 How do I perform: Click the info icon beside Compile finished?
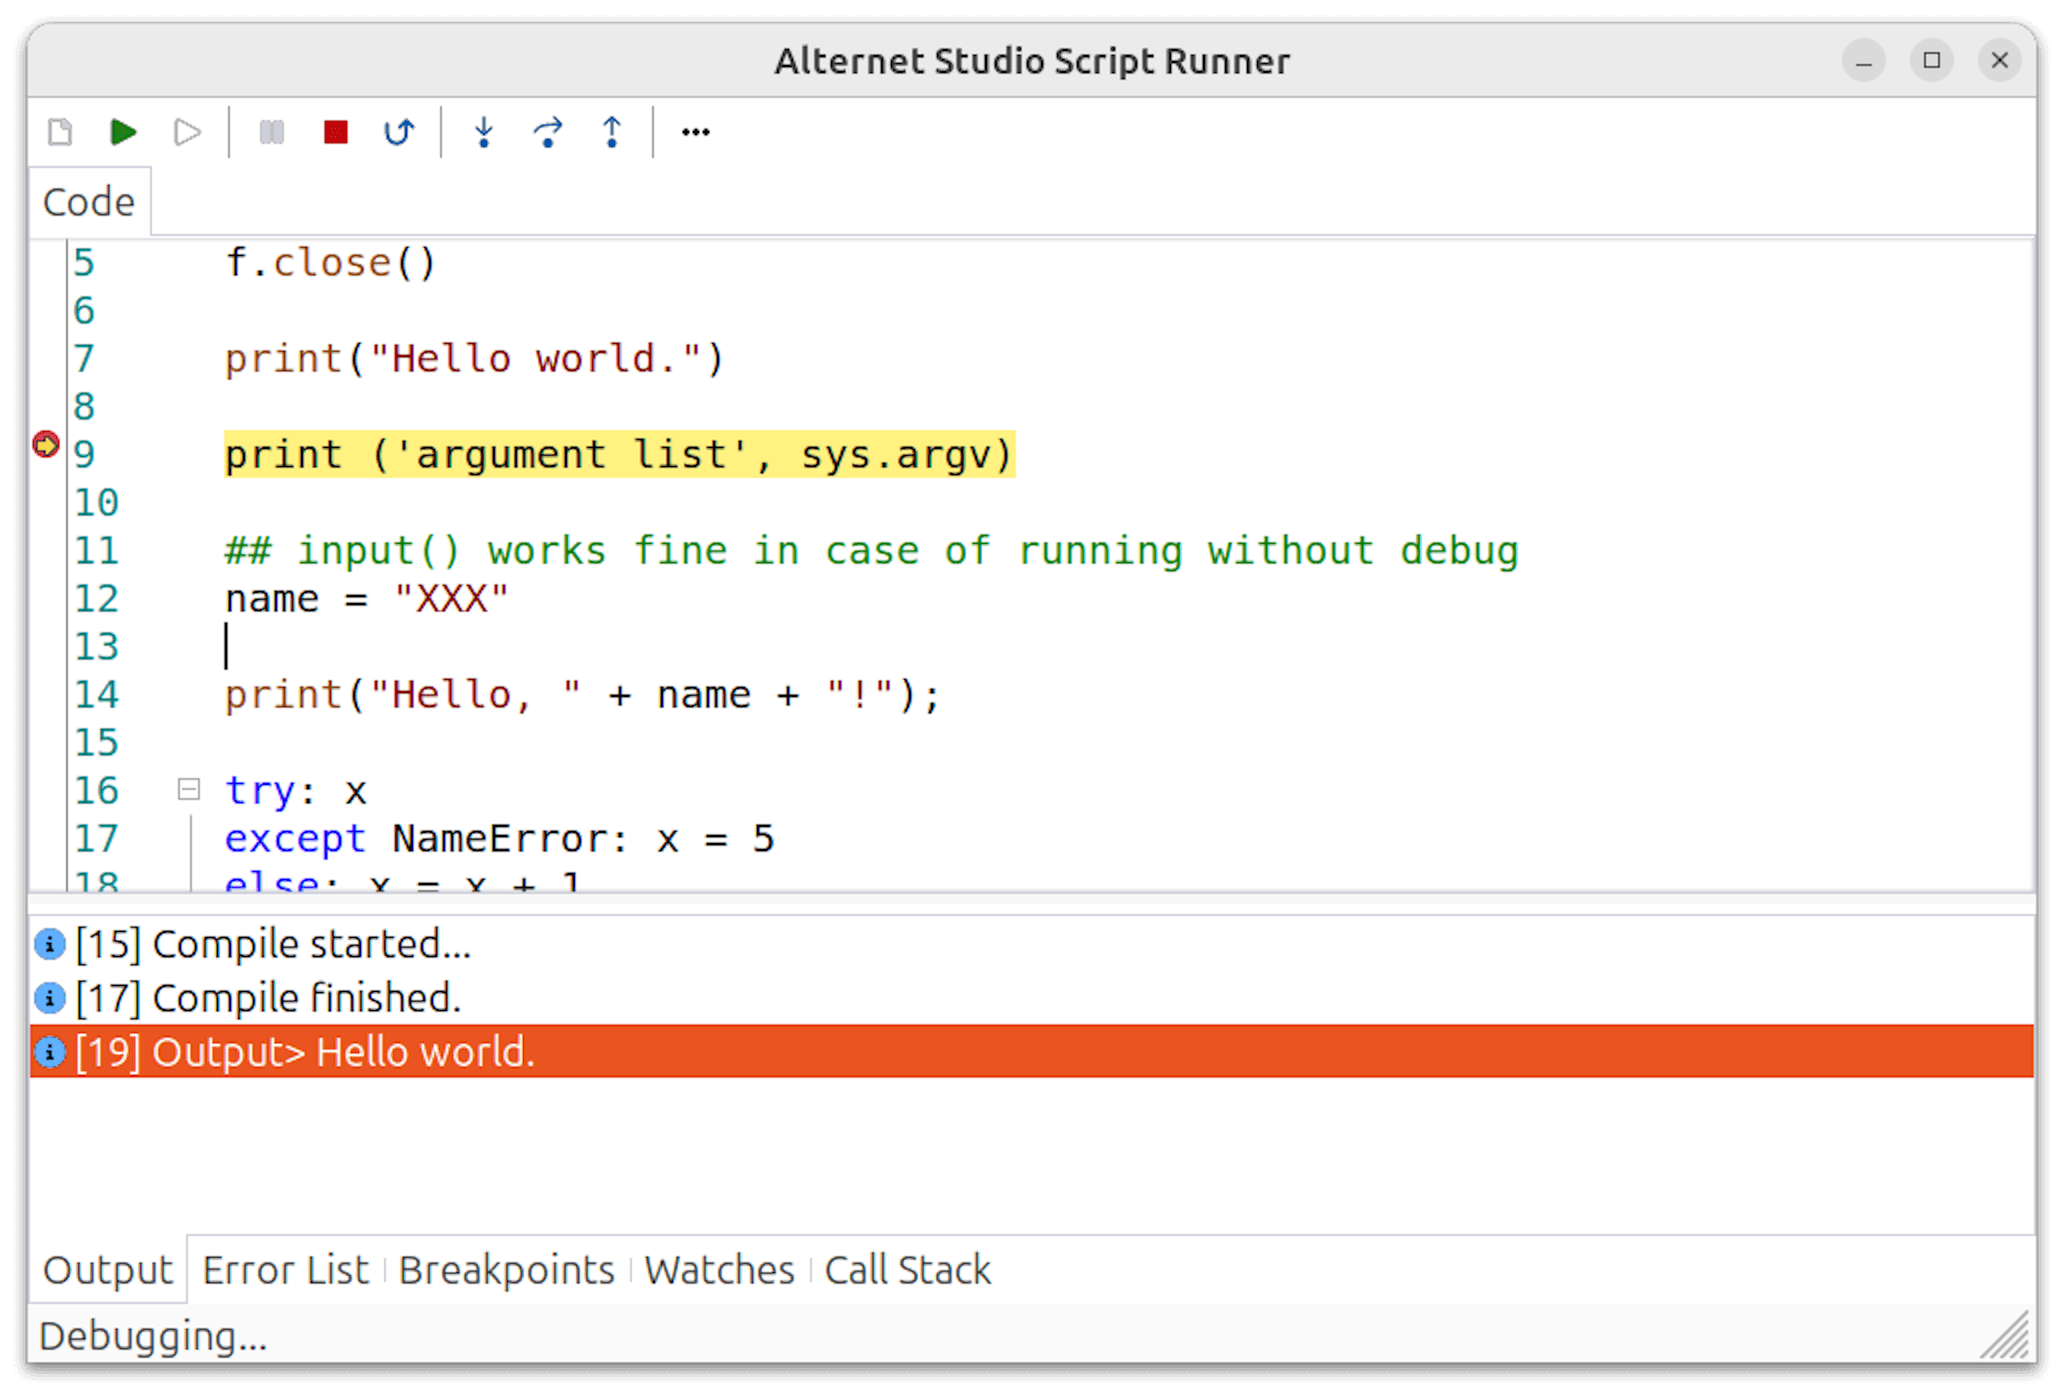pyautogui.click(x=49, y=998)
